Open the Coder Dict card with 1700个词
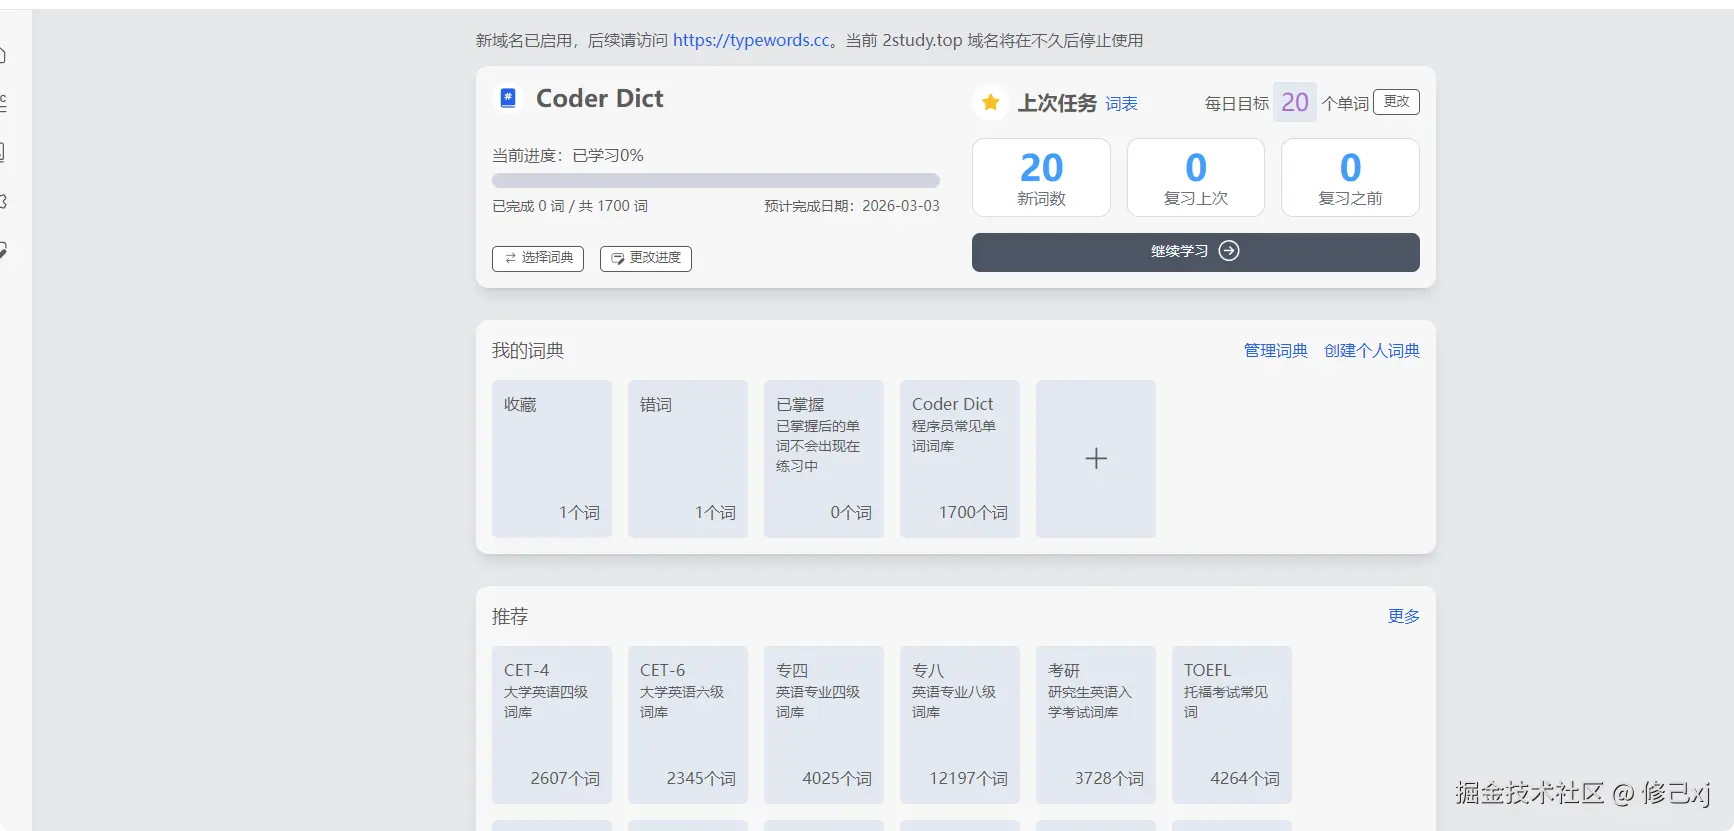Screen dimensions: 1734x831 tap(960, 459)
